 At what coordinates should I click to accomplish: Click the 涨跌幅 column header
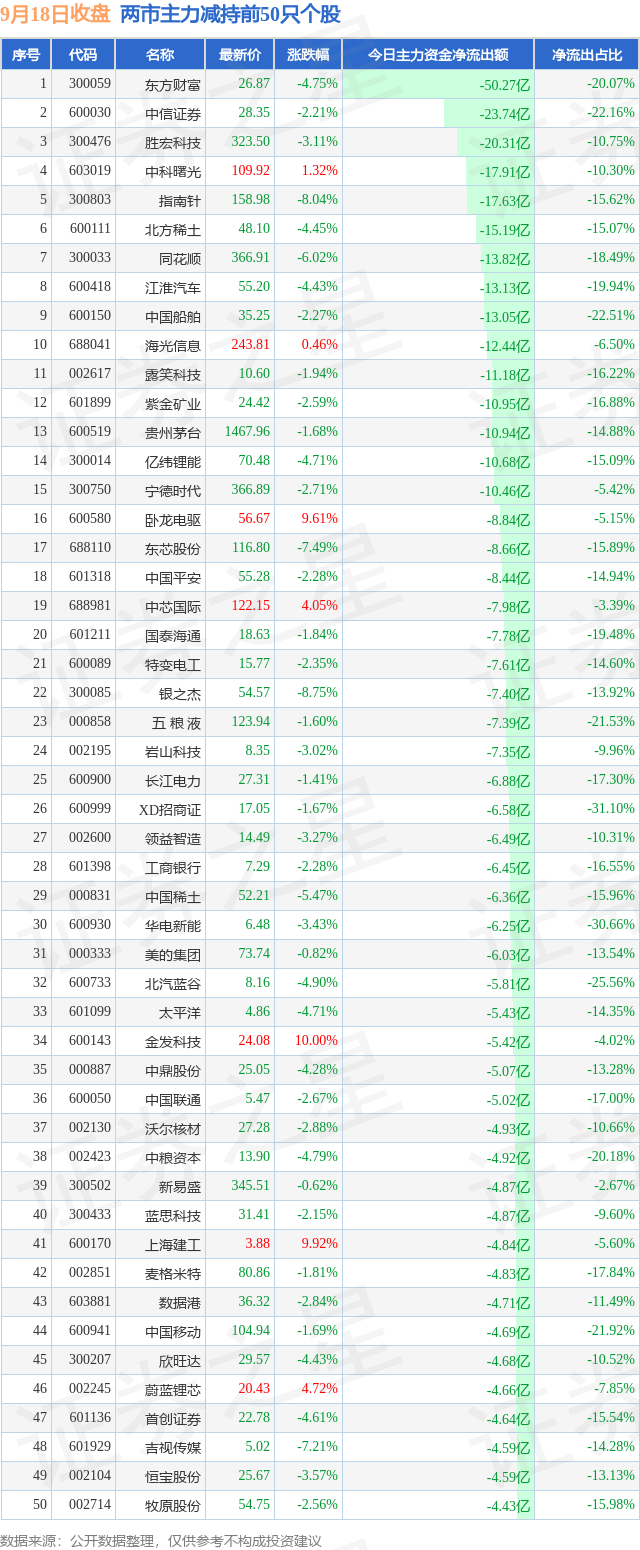[308, 55]
